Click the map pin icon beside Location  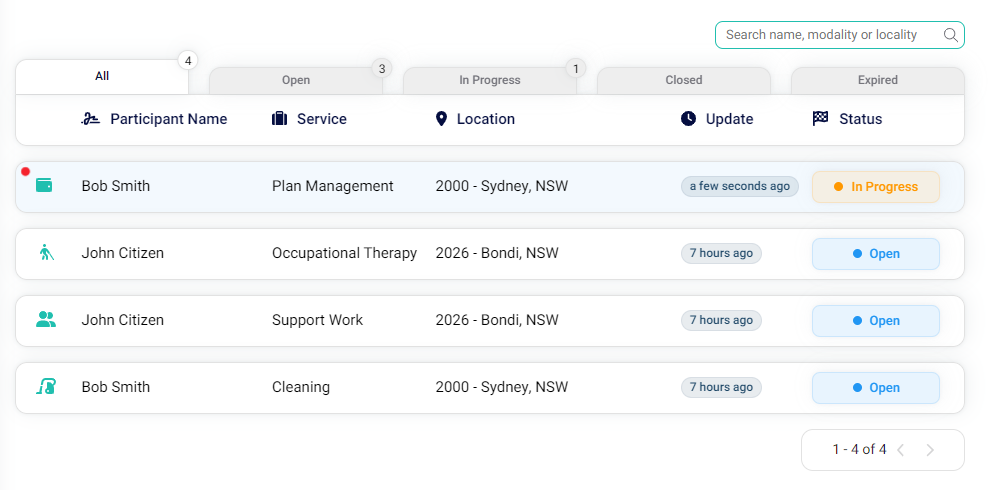(441, 119)
